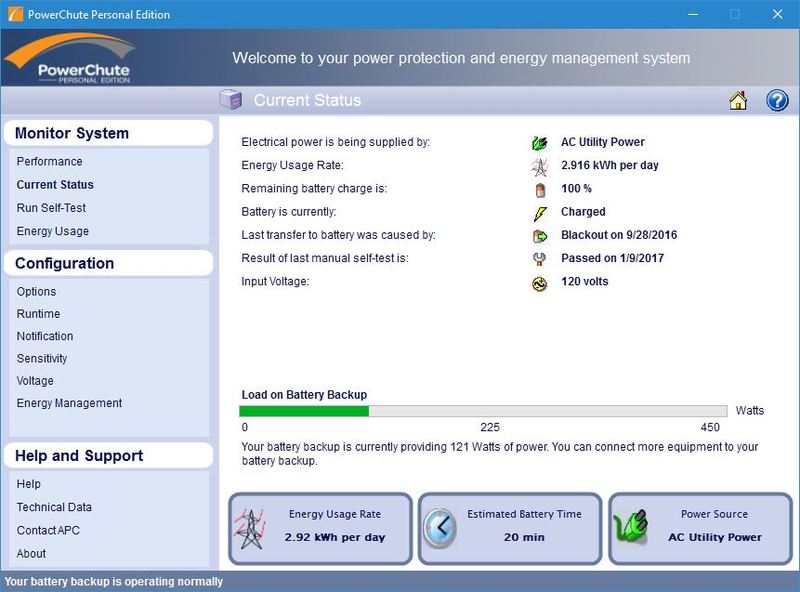The width and height of the screenshot is (800, 592).
Task: Click the AC Utility Power plug icon
Action: click(x=540, y=143)
